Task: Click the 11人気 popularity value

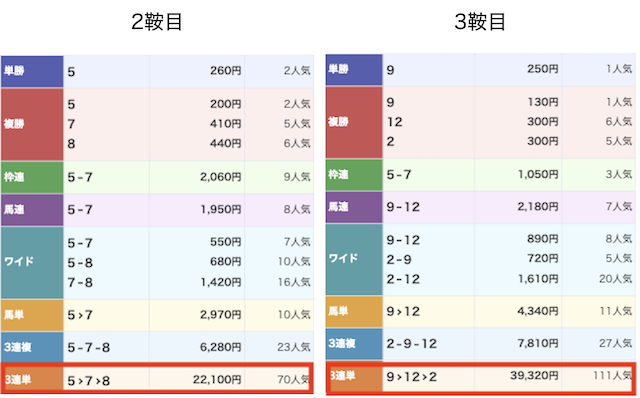Action: pos(616,311)
